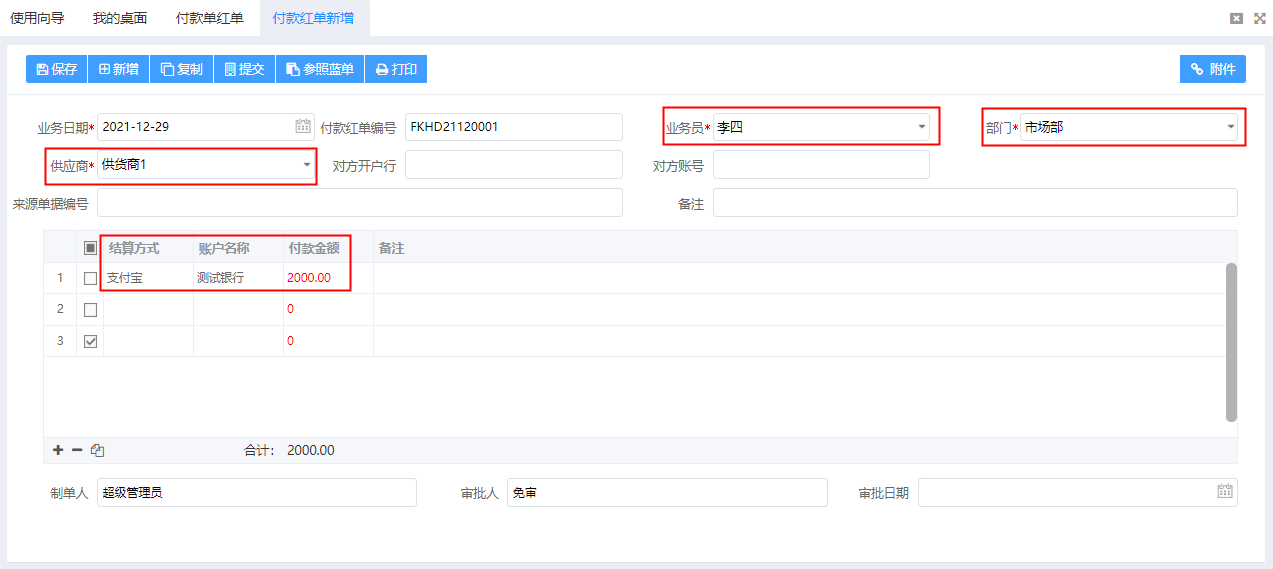Click the 2000.00 amount cell in row 1

click(328, 278)
